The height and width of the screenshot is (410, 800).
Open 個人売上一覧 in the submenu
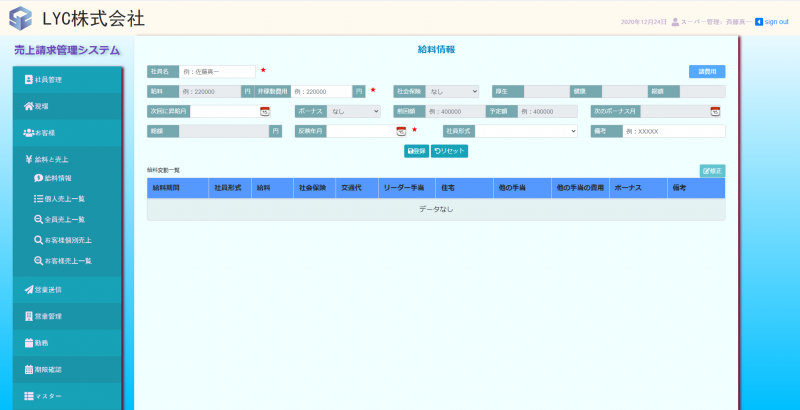(66, 199)
